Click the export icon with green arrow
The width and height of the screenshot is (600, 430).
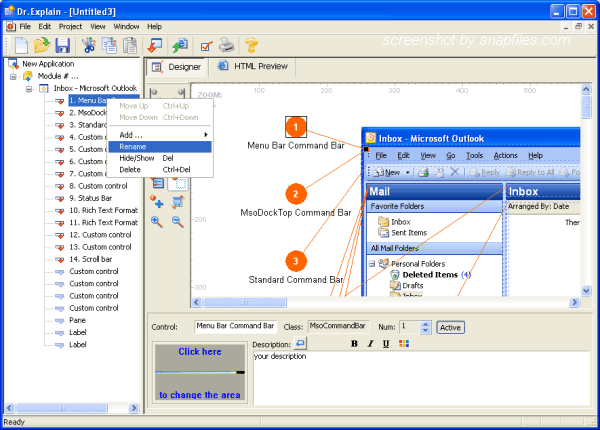pos(180,45)
